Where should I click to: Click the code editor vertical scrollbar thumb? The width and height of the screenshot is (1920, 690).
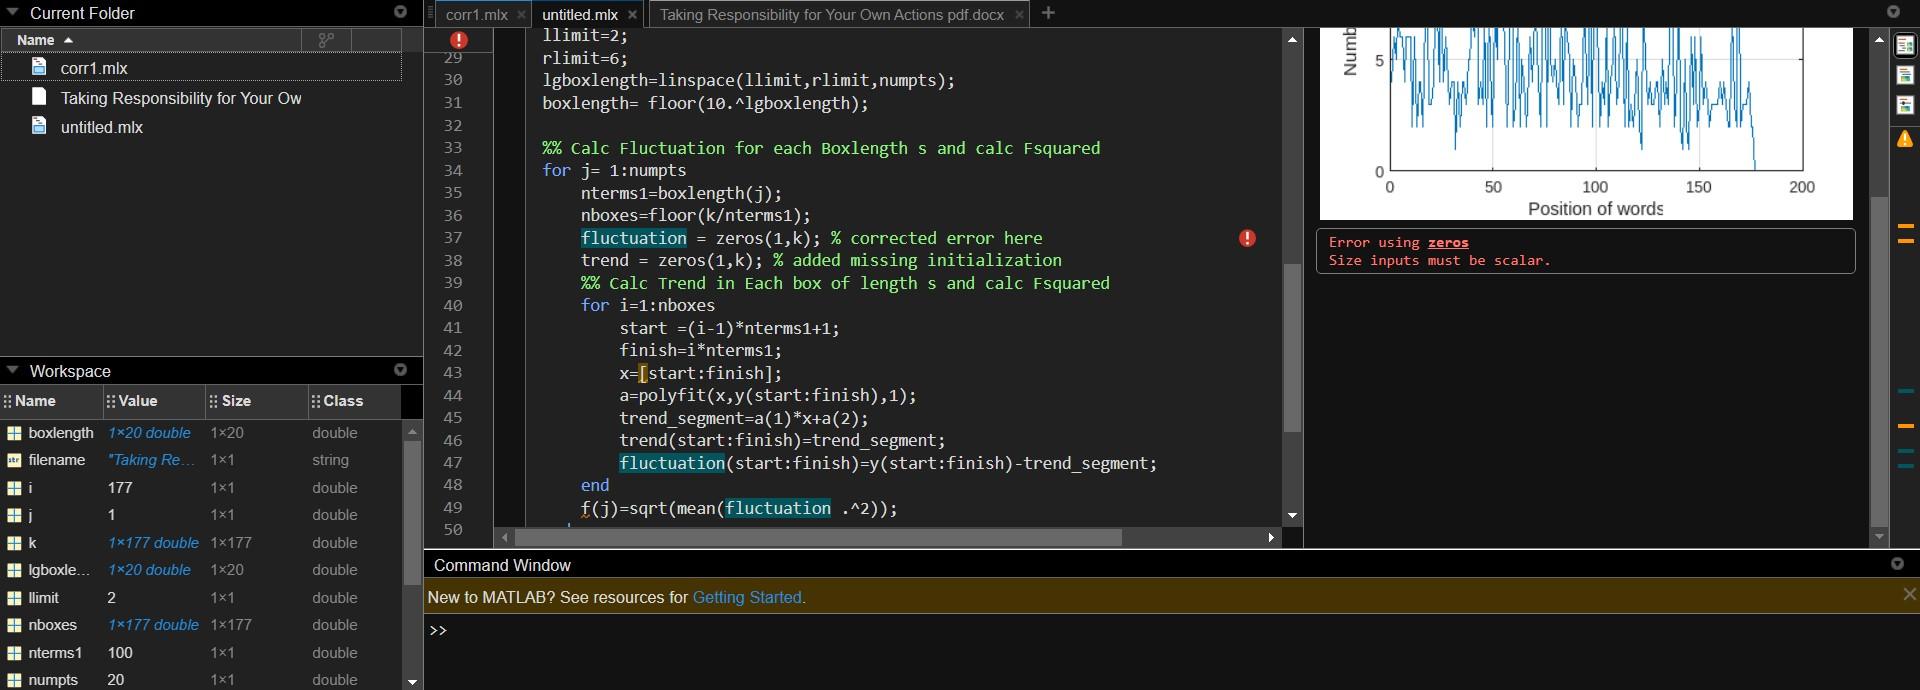click(1292, 348)
